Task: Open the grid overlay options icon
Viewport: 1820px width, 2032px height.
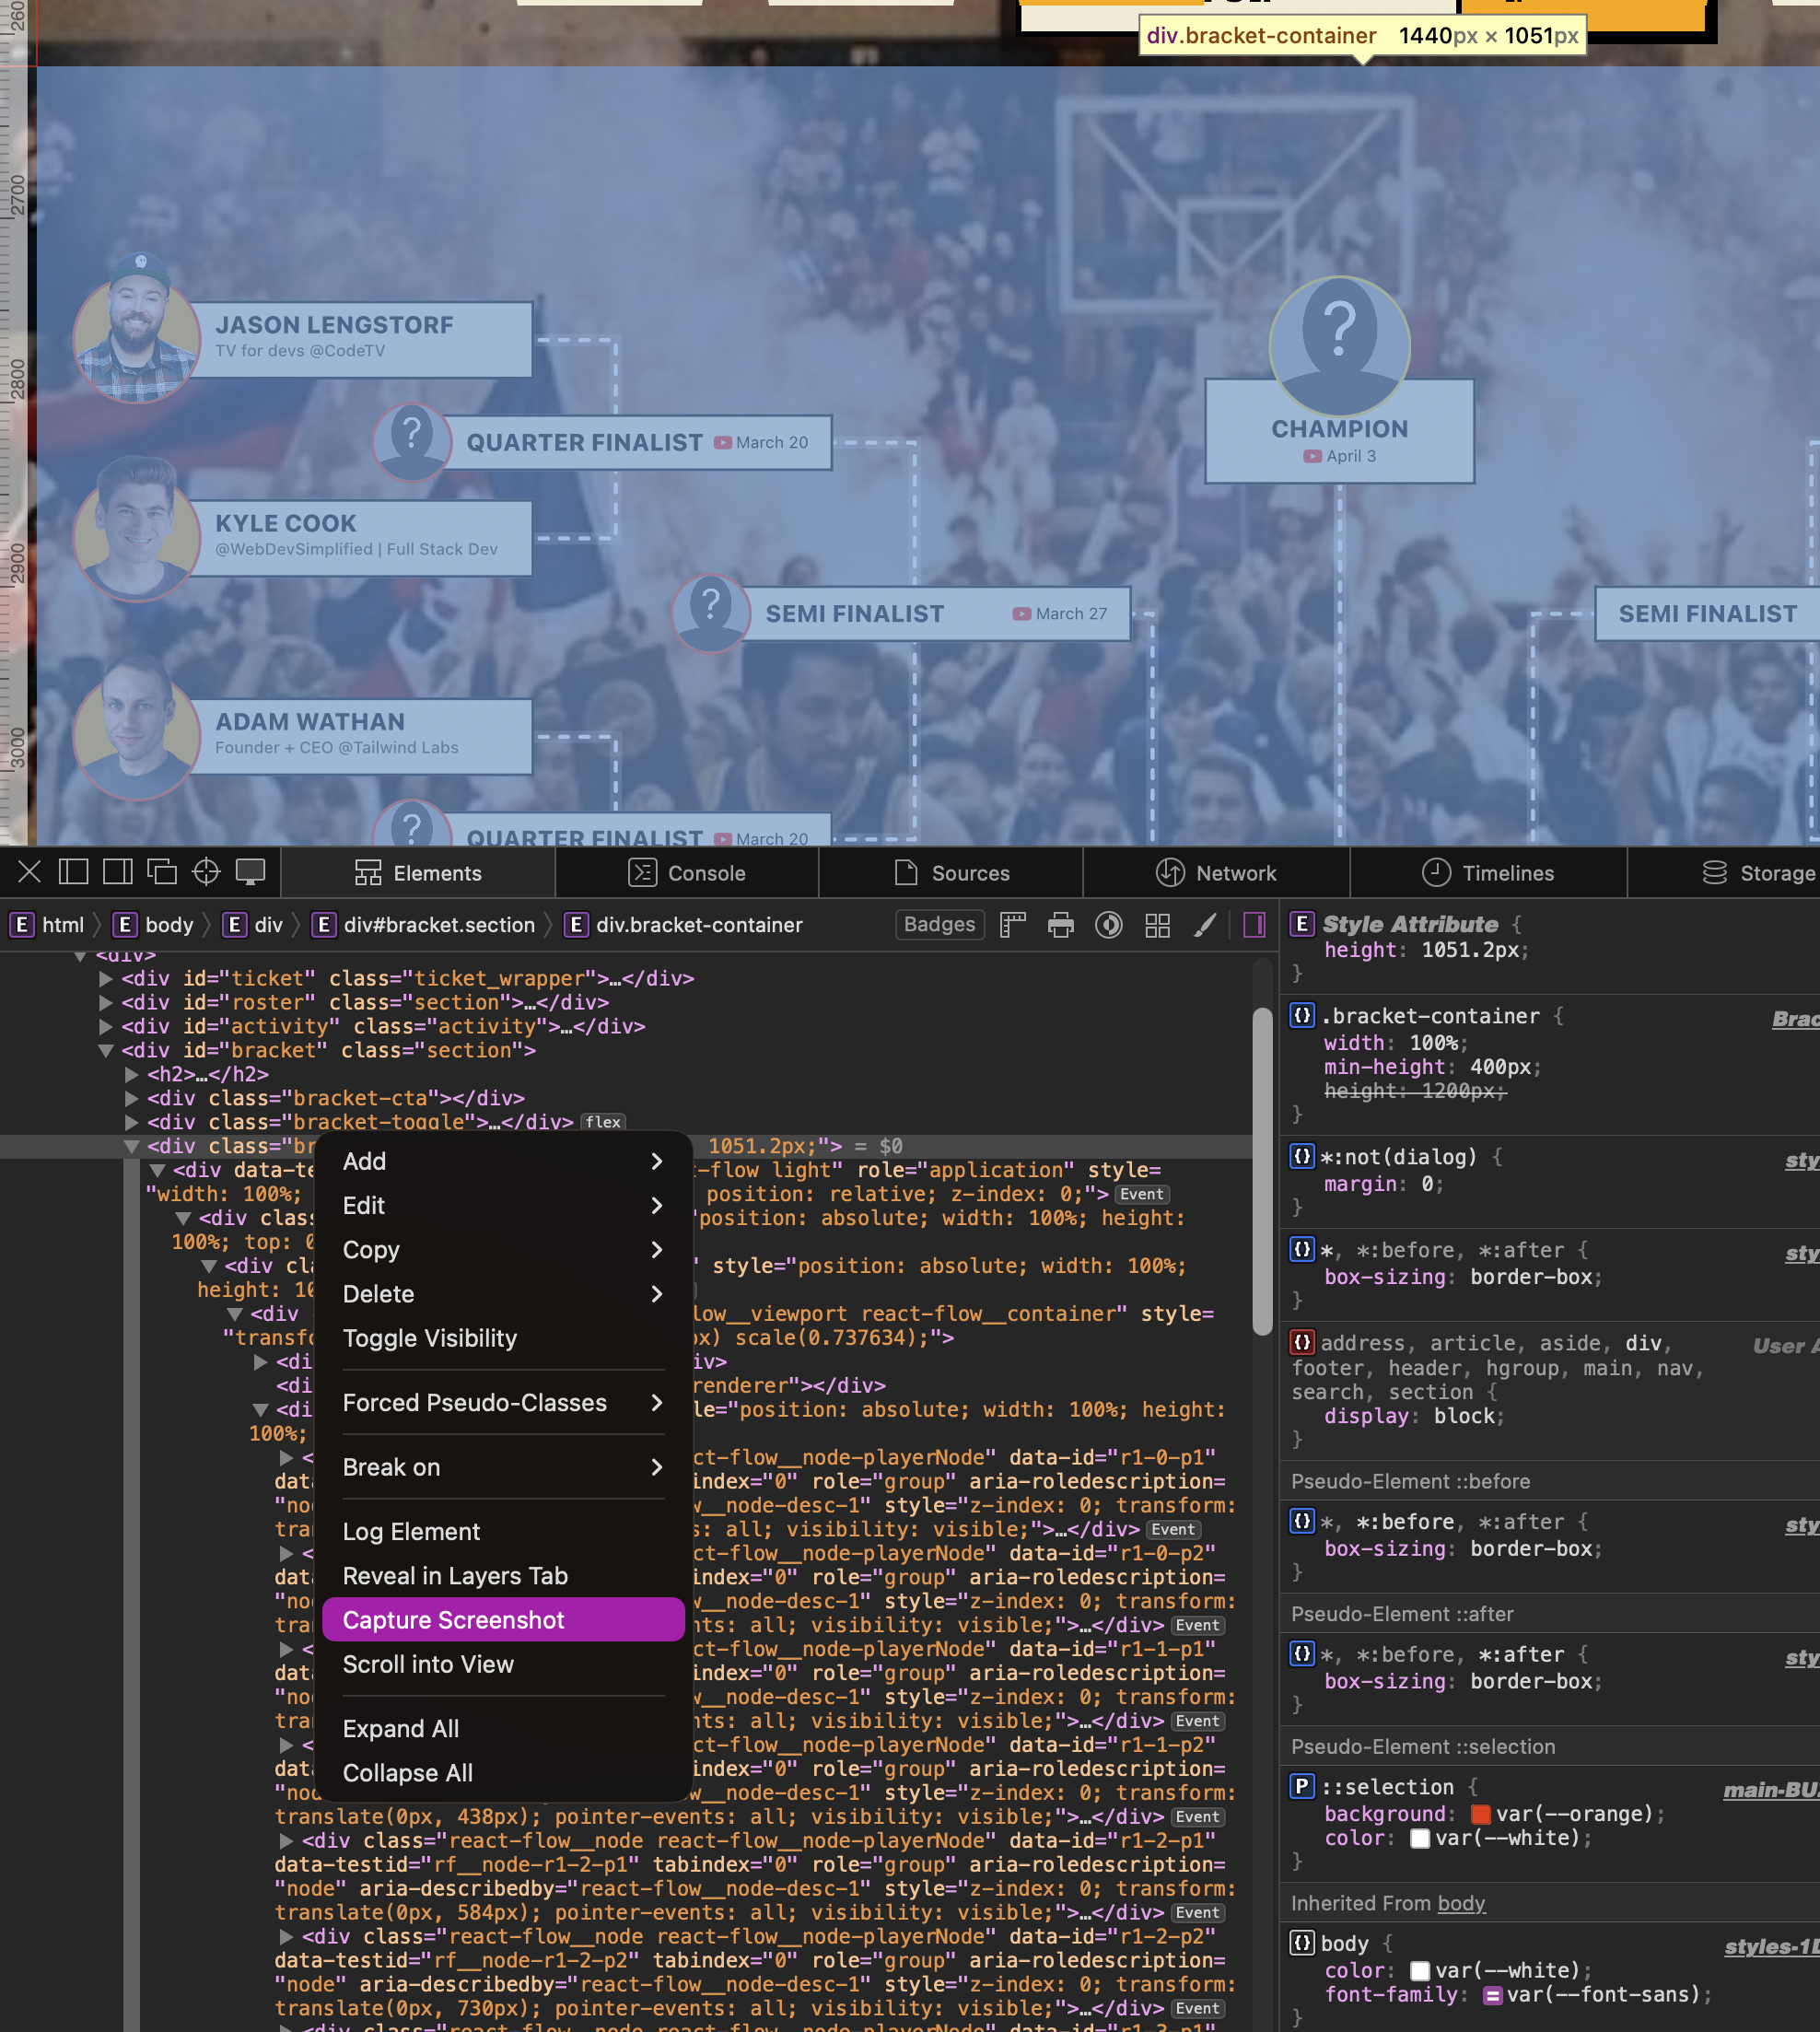Action: (1157, 925)
